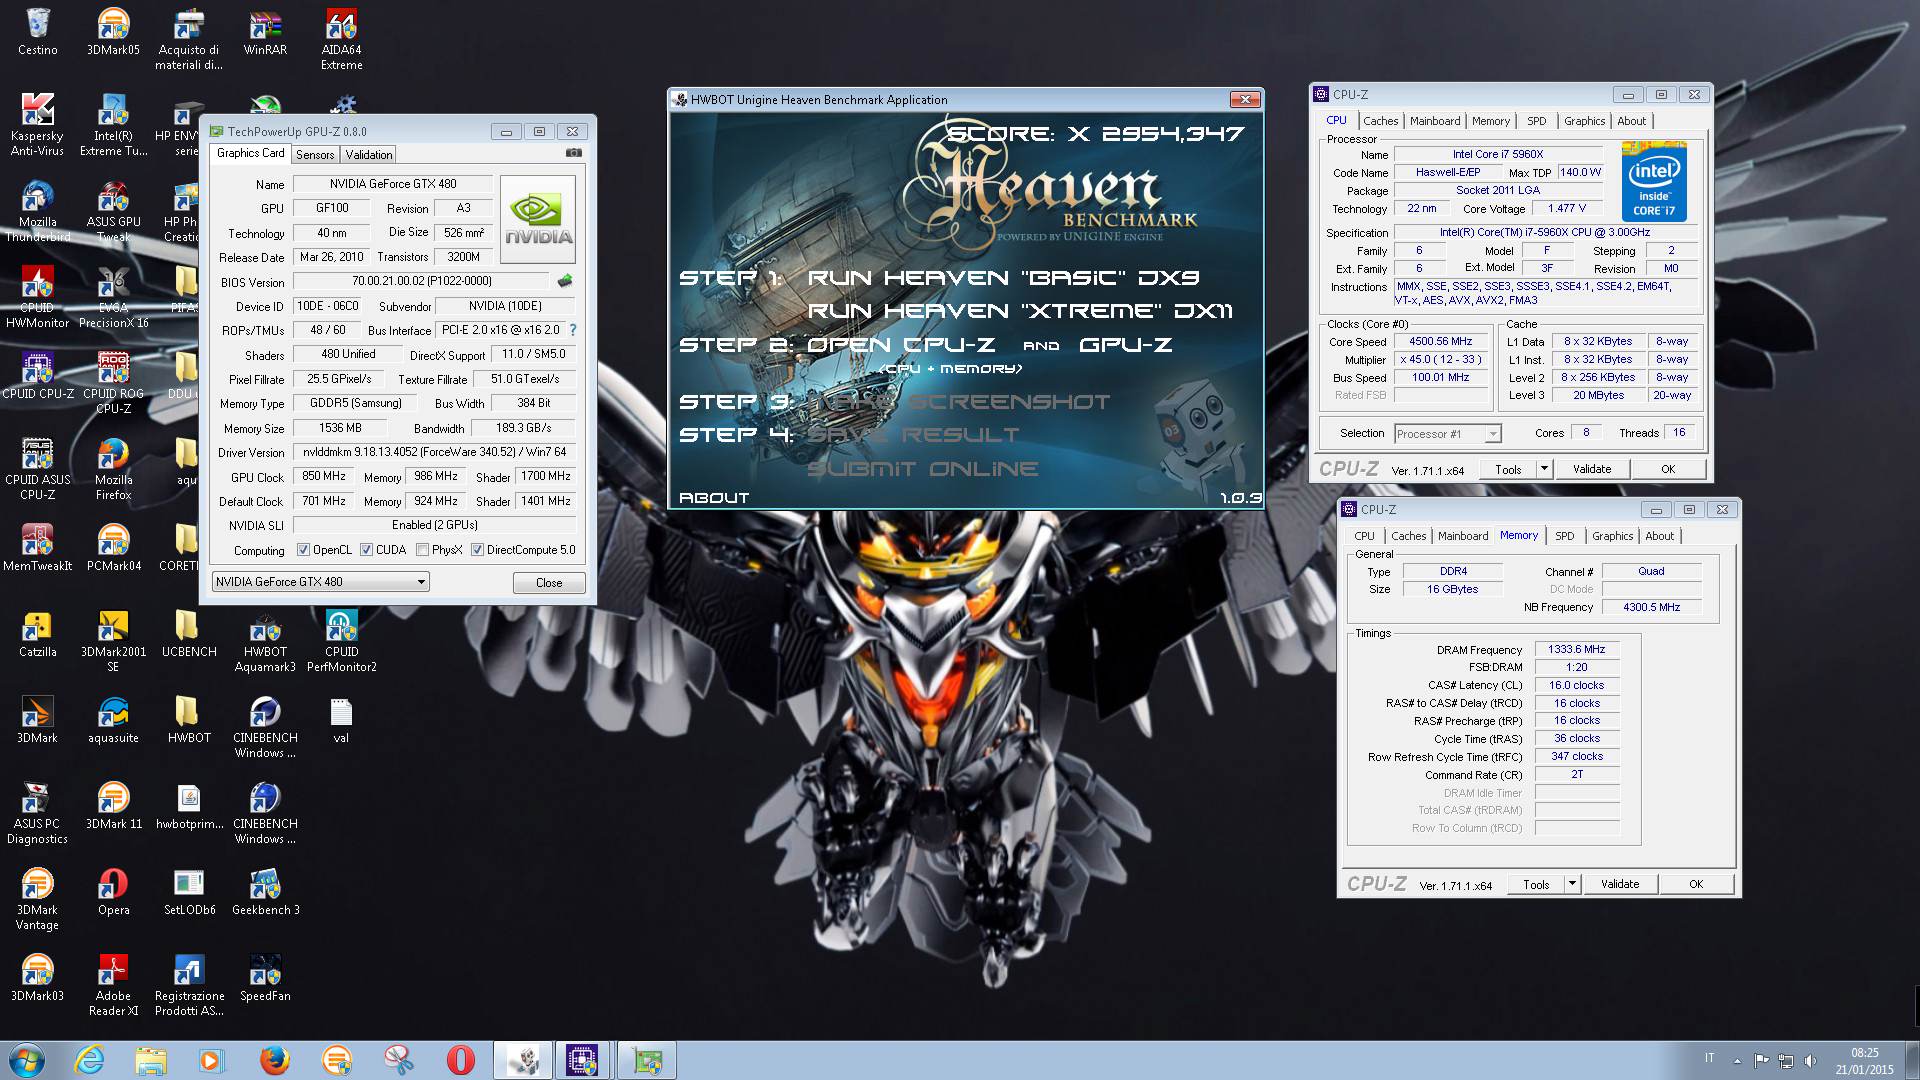This screenshot has width=1920, height=1080.
Task: Open Mozilla Thunderbird desktop icon
Action: point(37,211)
